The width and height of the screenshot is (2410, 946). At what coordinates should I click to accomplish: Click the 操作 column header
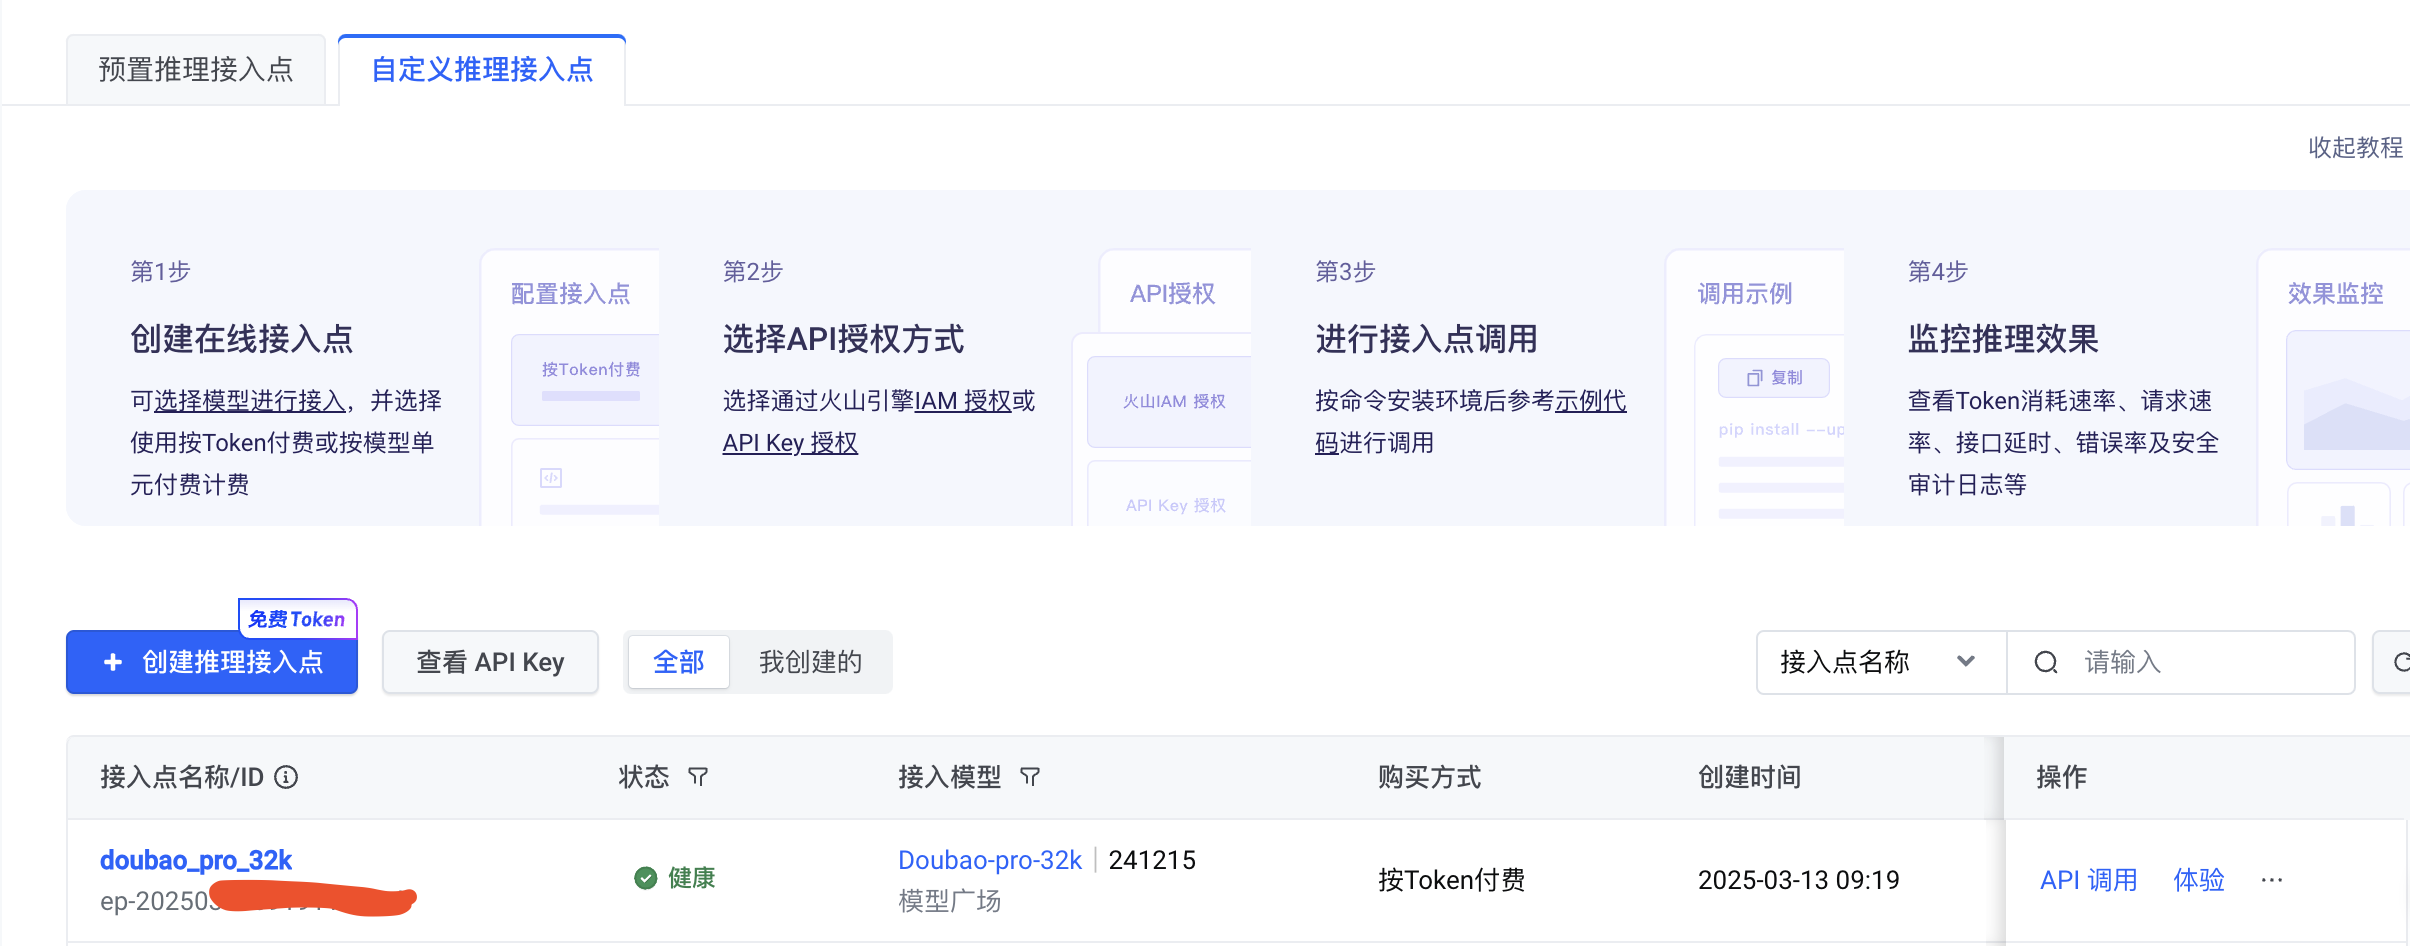tap(2061, 777)
